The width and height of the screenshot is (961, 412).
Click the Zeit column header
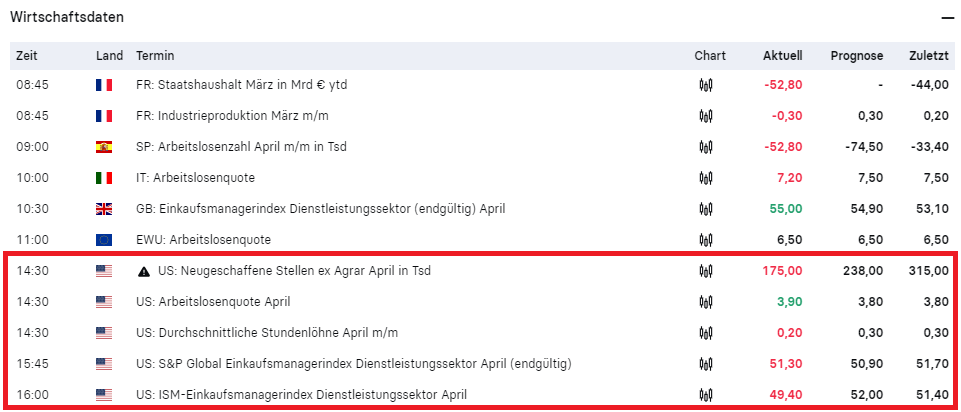pyautogui.click(x=27, y=56)
